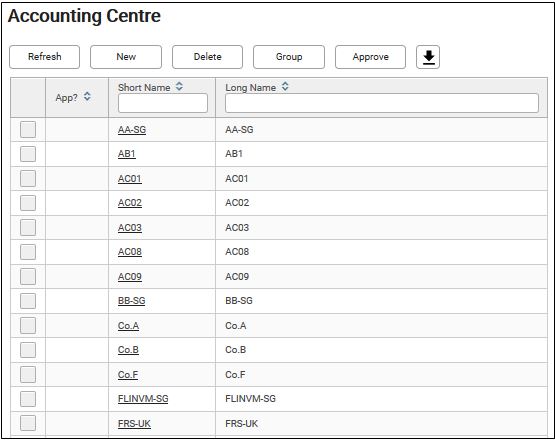Open the BB-SG record link
The height and width of the screenshot is (440, 555).
(132, 301)
